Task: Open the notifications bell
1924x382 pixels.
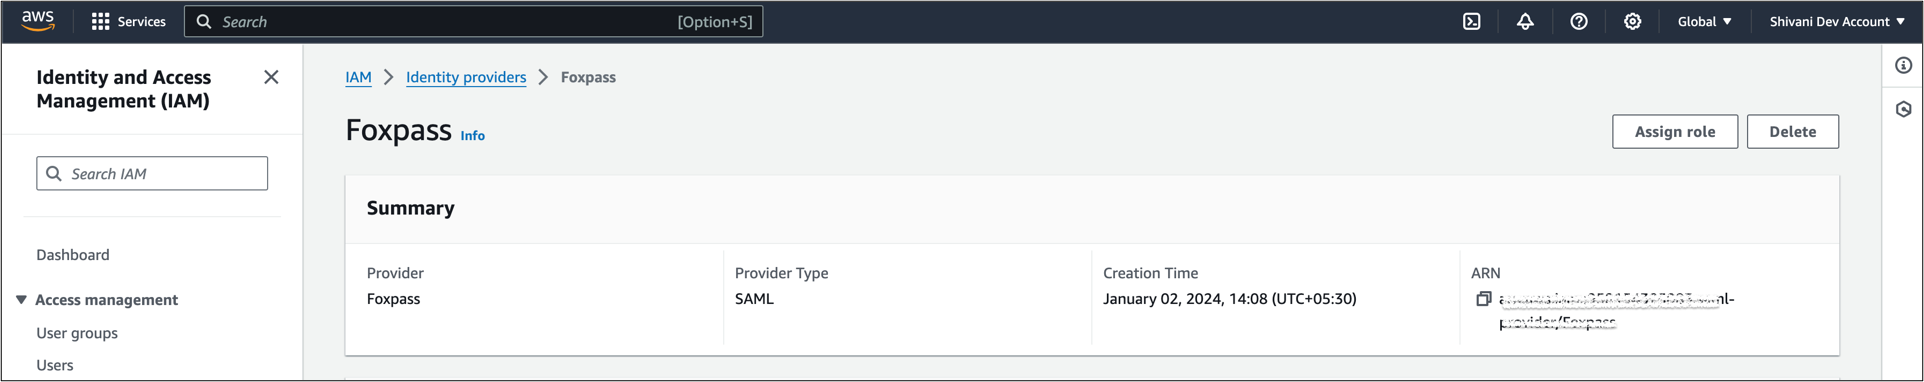Action: [1525, 21]
